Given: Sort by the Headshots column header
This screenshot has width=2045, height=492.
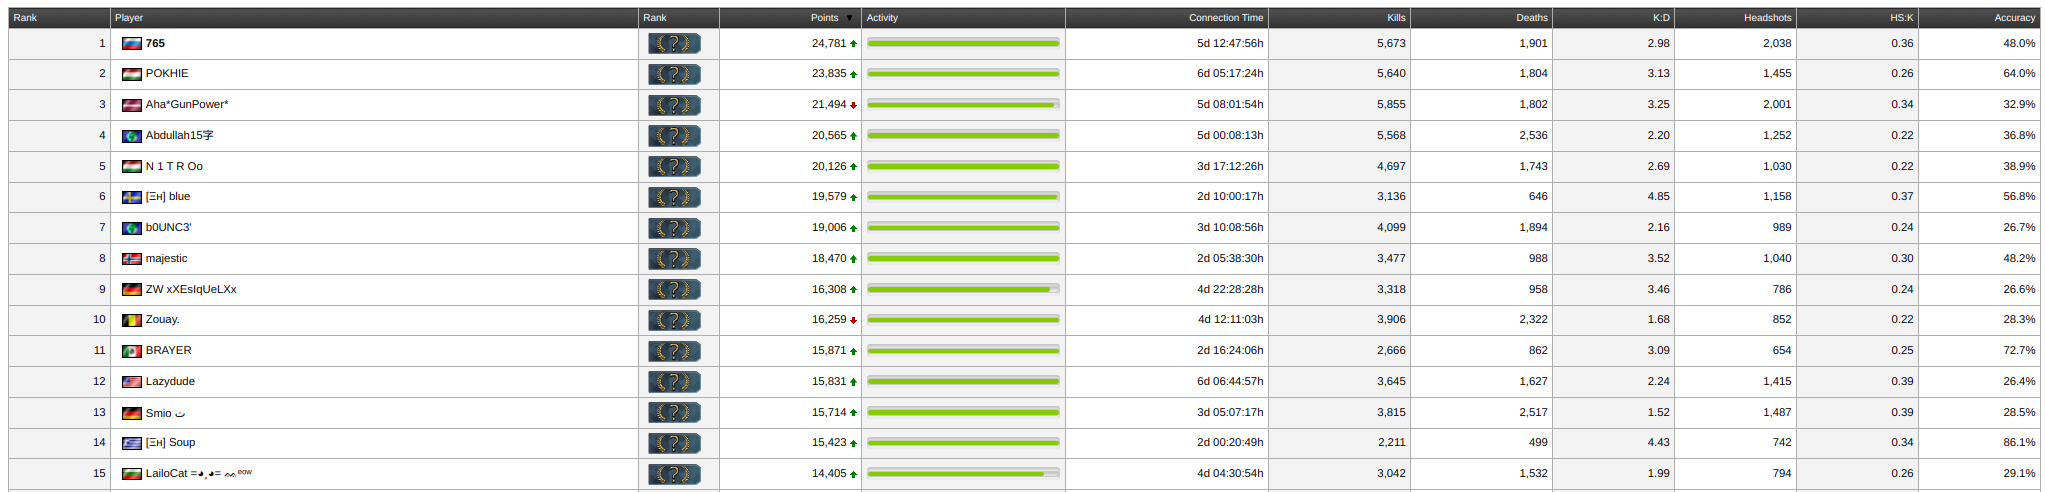Looking at the screenshot, I should tap(1768, 18).
